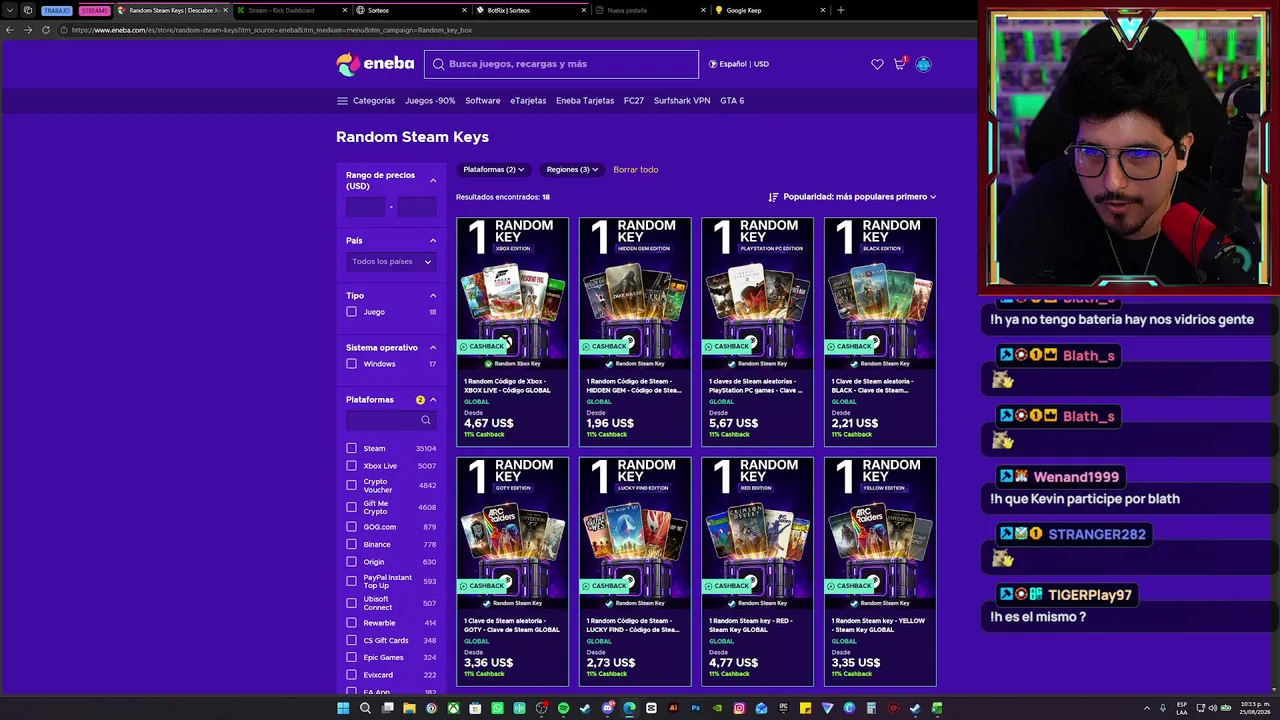Reload the page in the browser
Screen dimensions: 1280x720
coord(46,30)
